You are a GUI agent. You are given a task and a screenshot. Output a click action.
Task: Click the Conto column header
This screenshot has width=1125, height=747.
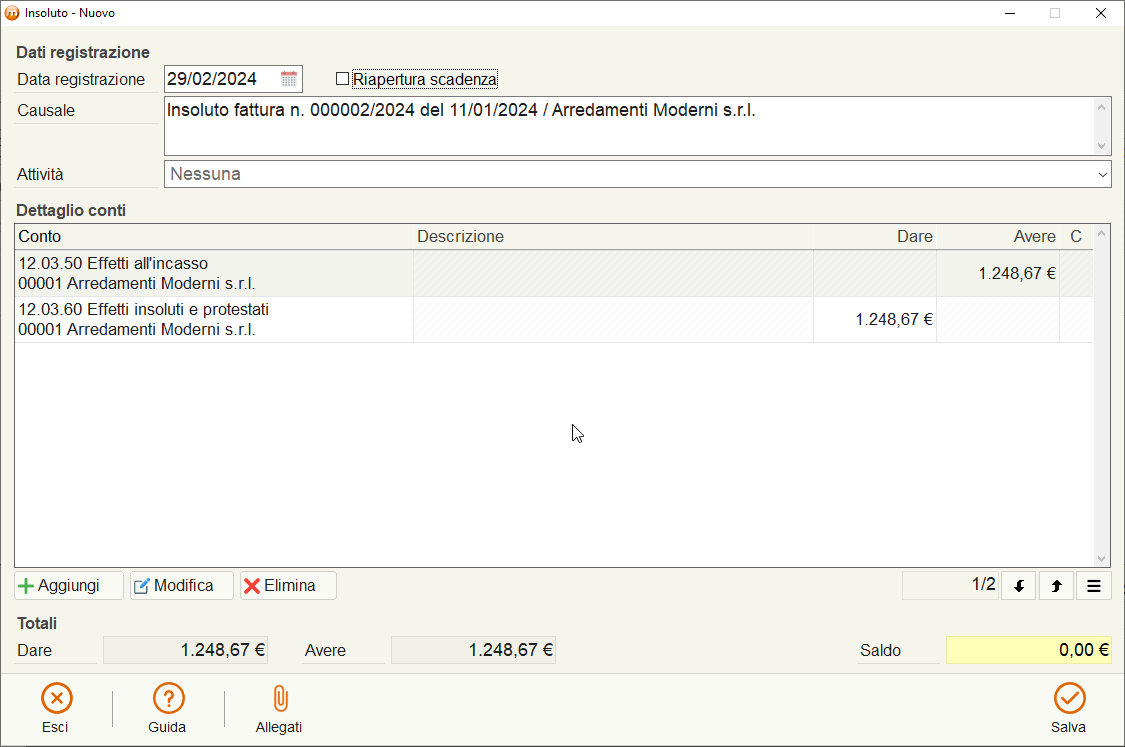click(x=214, y=237)
